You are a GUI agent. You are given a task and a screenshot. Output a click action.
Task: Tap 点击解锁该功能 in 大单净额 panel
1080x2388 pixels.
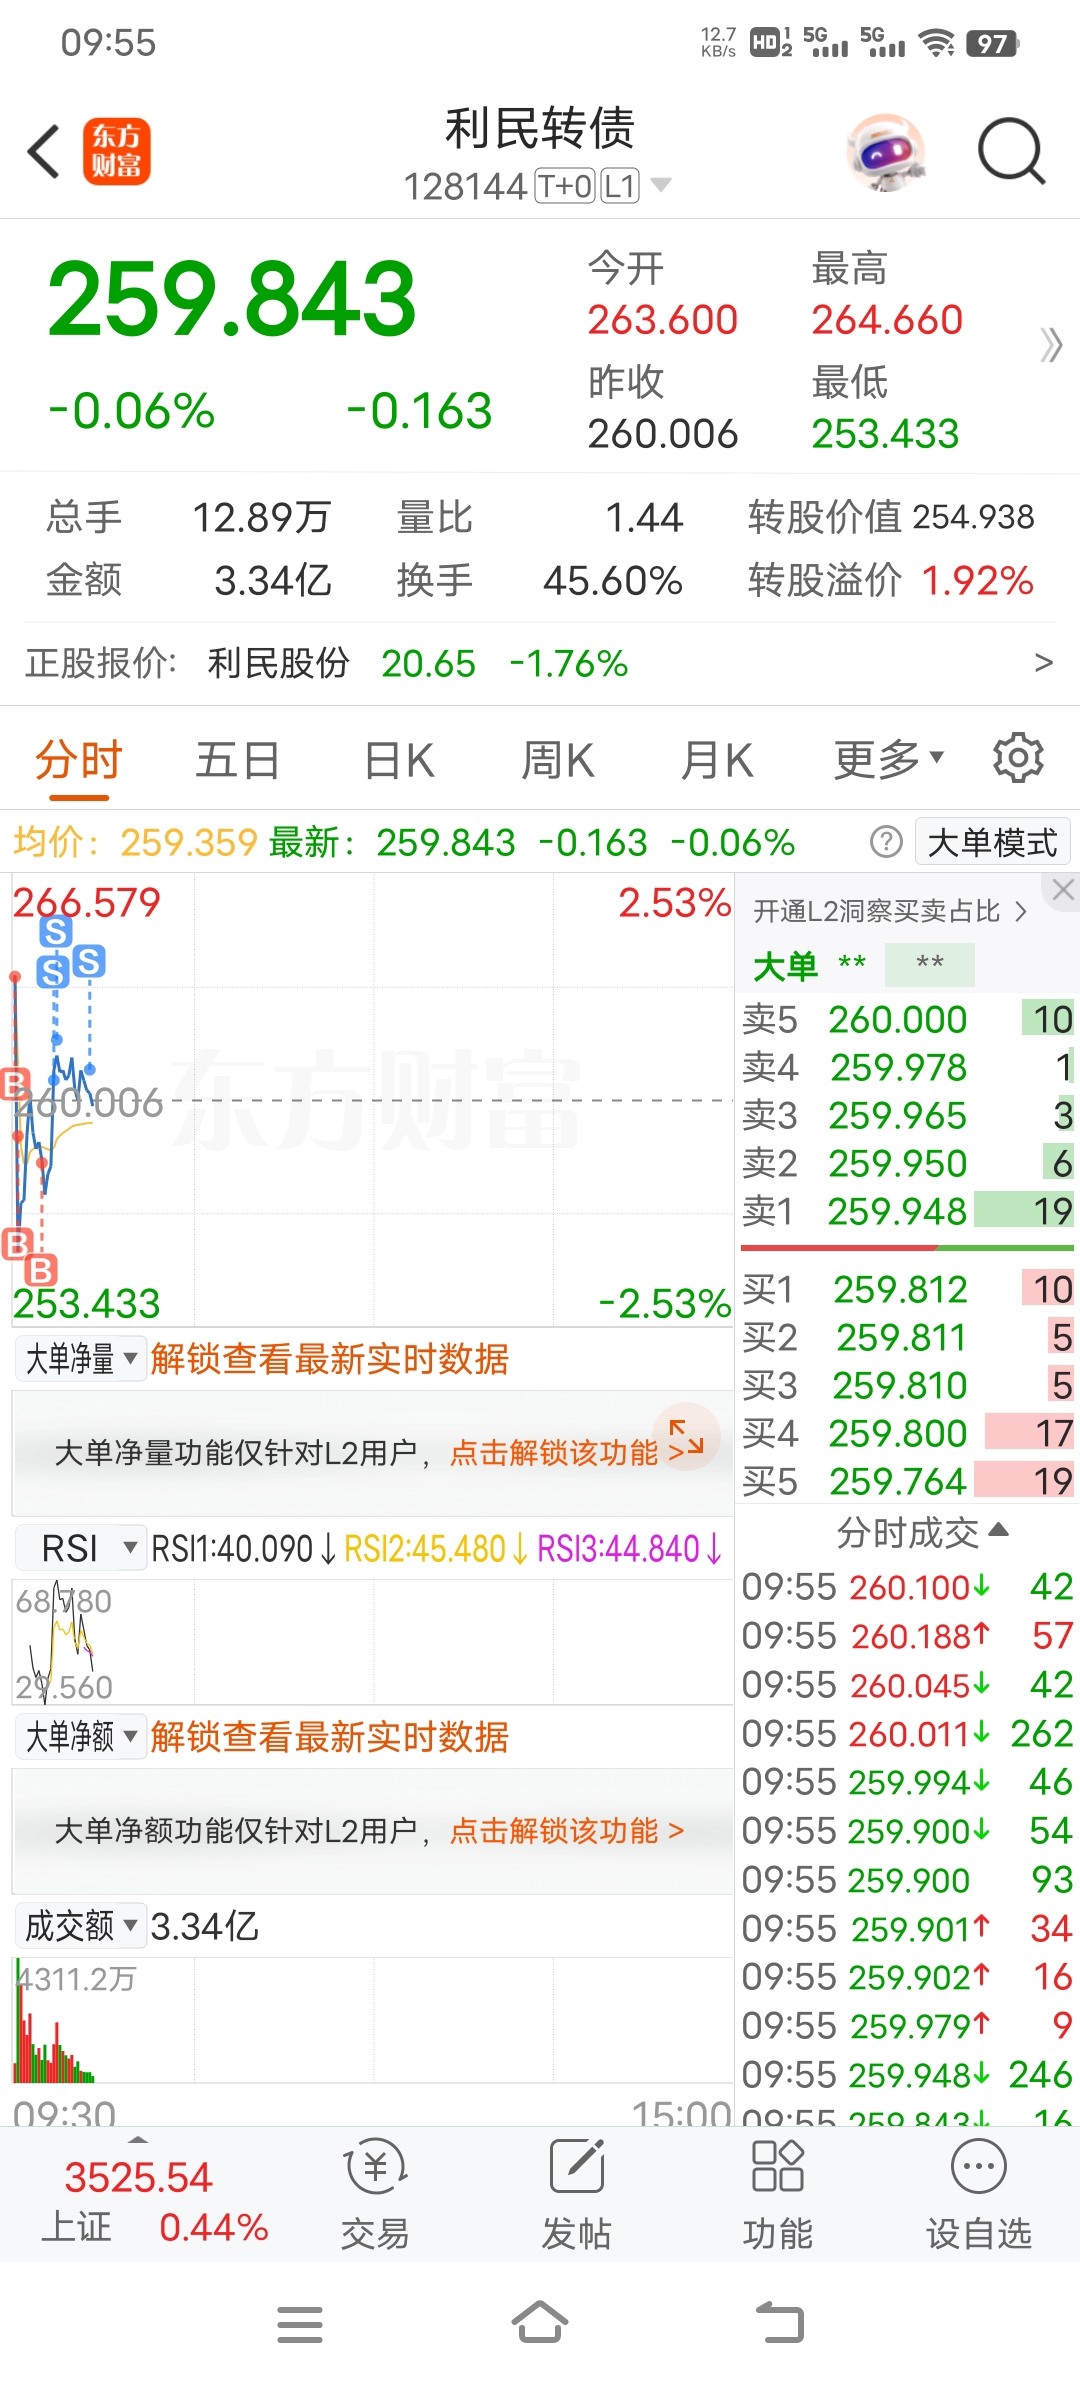[x=567, y=1831]
